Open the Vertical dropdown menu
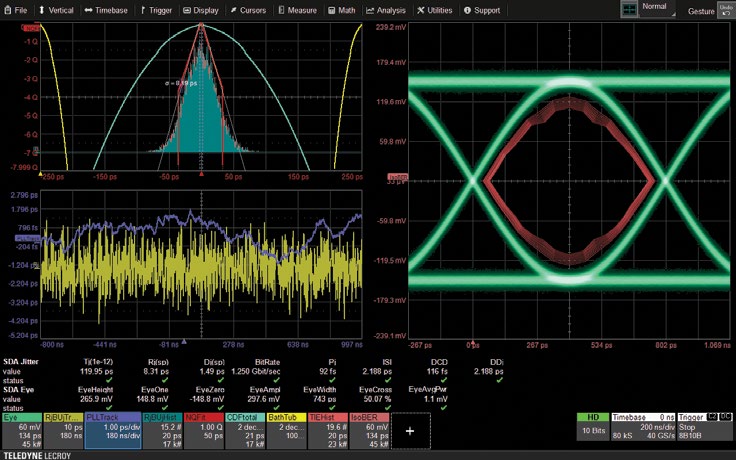Viewport: 736px width, 460px height. click(57, 10)
